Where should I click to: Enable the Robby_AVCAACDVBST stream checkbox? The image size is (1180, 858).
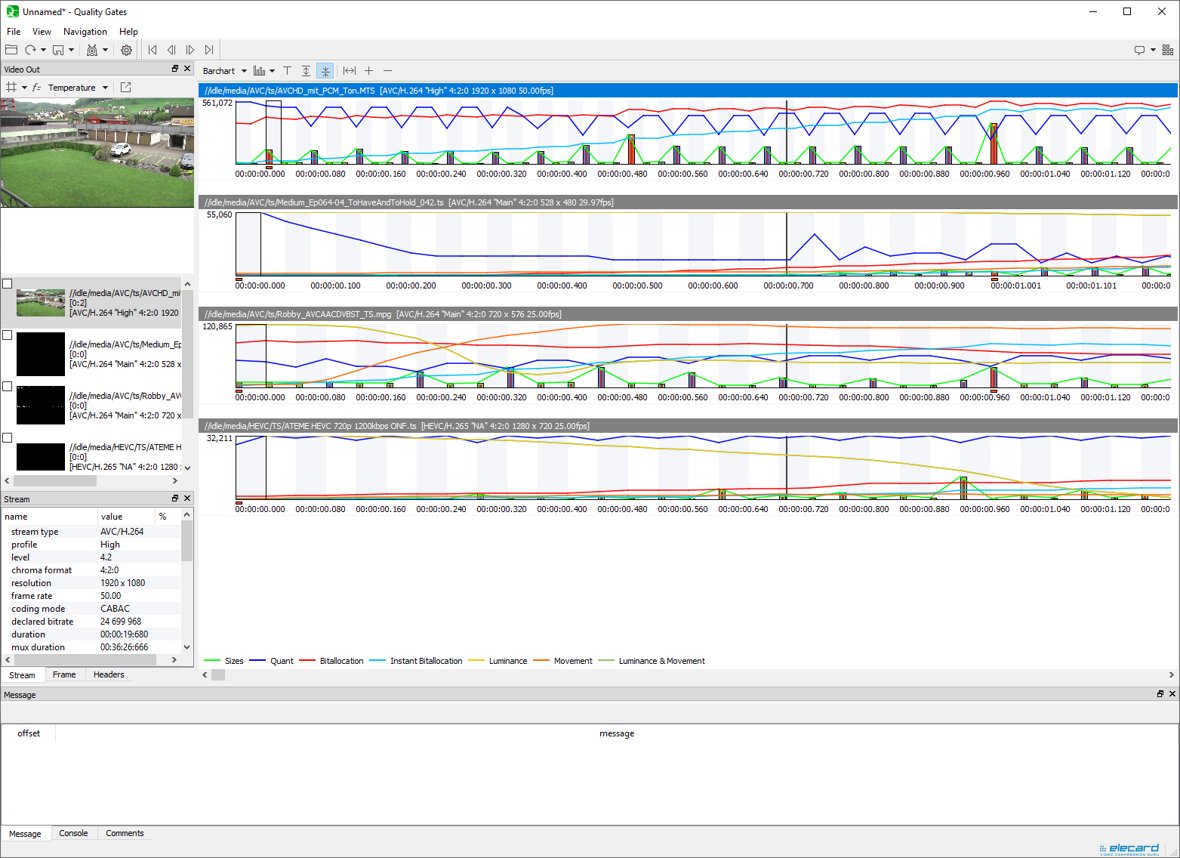pyautogui.click(x=7, y=388)
